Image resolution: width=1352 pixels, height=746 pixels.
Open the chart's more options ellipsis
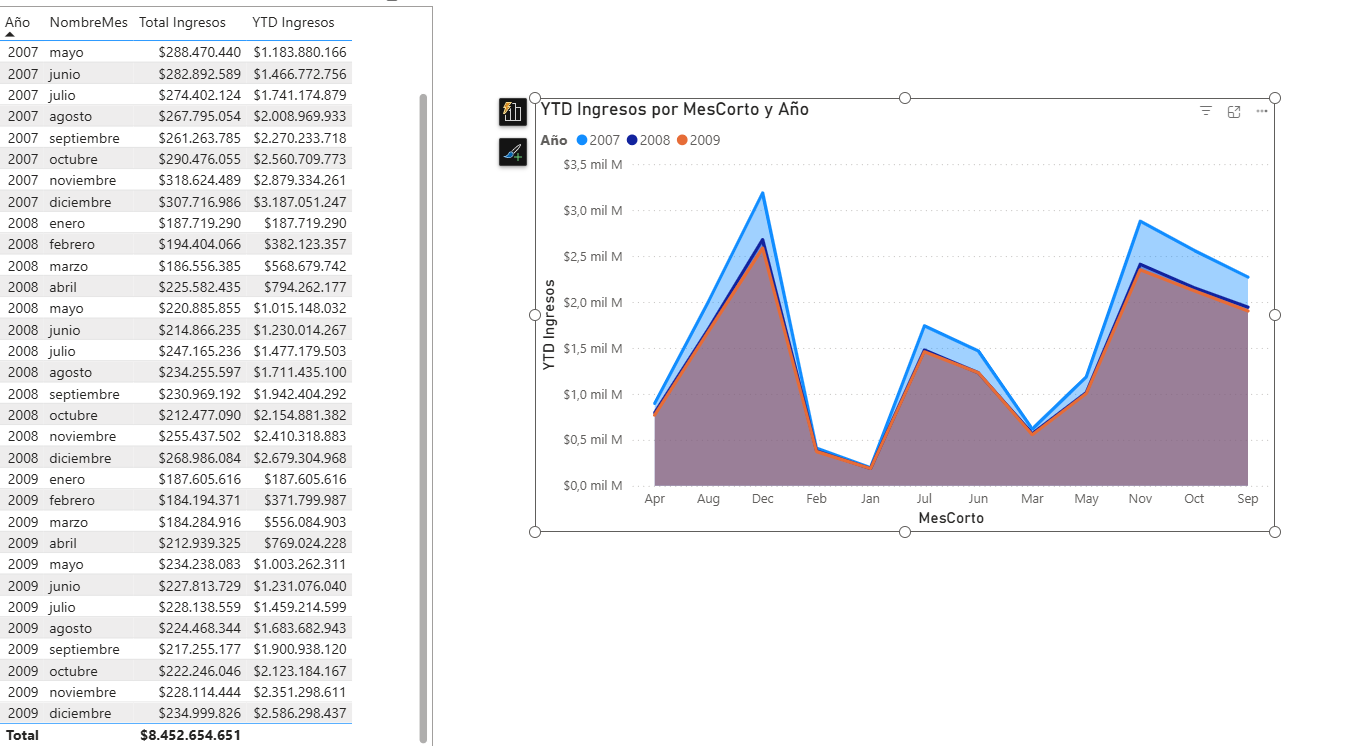click(1262, 111)
